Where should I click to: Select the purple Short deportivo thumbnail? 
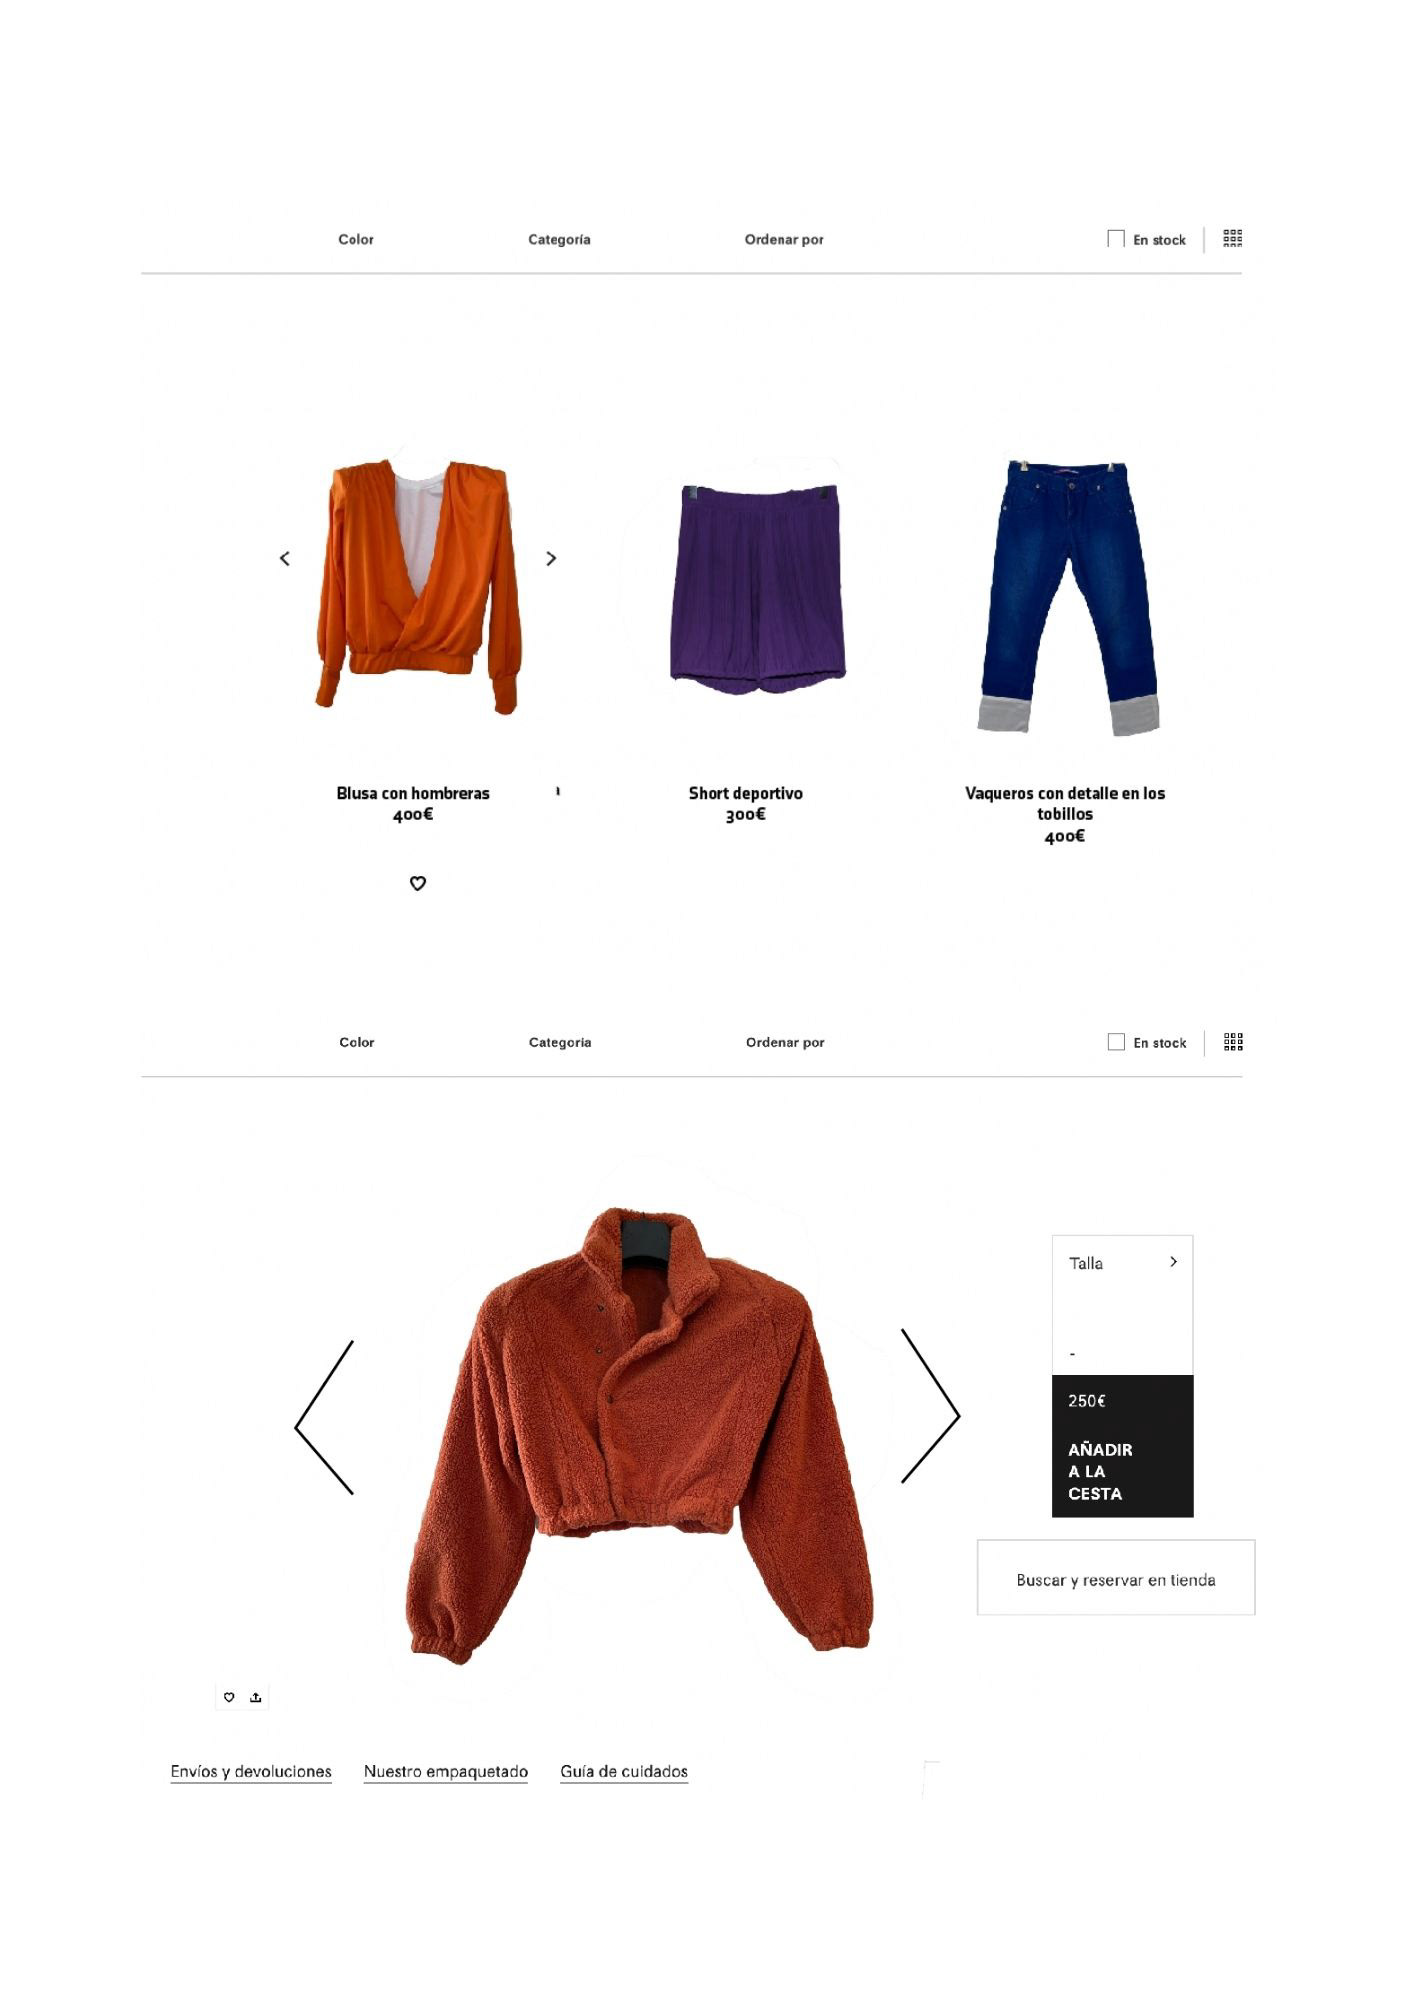[758, 590]
